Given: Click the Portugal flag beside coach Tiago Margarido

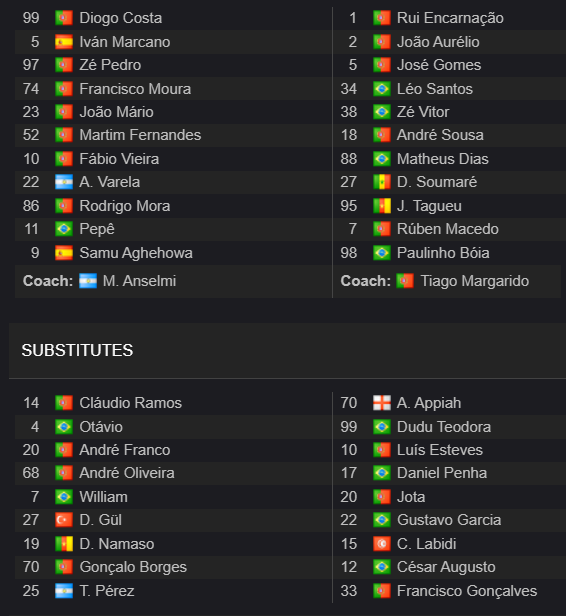Looking at the screenshot, I should pyautogui.click(x=405, y=281).
